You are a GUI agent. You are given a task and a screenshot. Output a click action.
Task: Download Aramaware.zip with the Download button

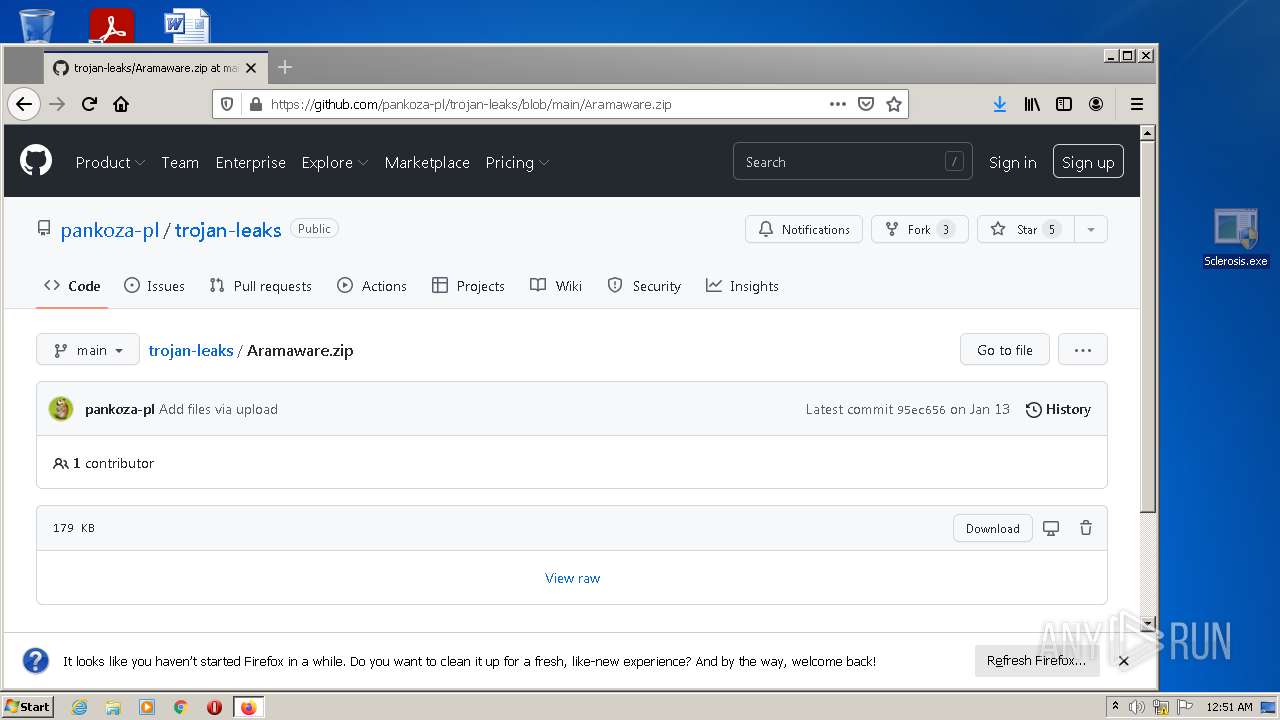(x=993, y=528)
